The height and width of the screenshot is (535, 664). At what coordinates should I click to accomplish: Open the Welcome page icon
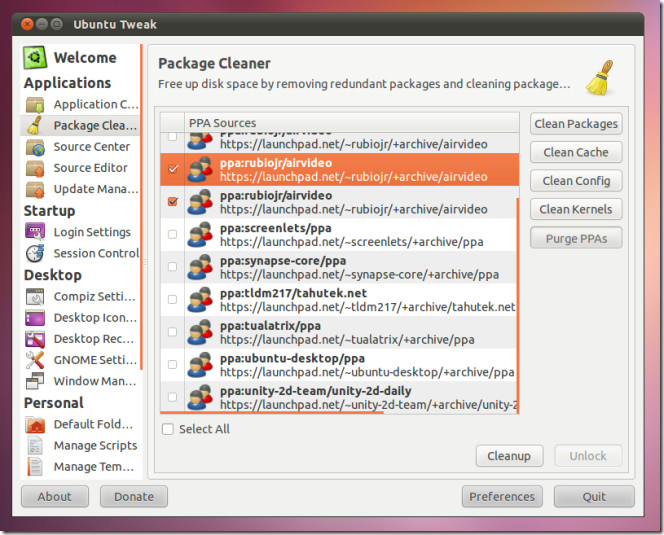[x=35, y=57]
